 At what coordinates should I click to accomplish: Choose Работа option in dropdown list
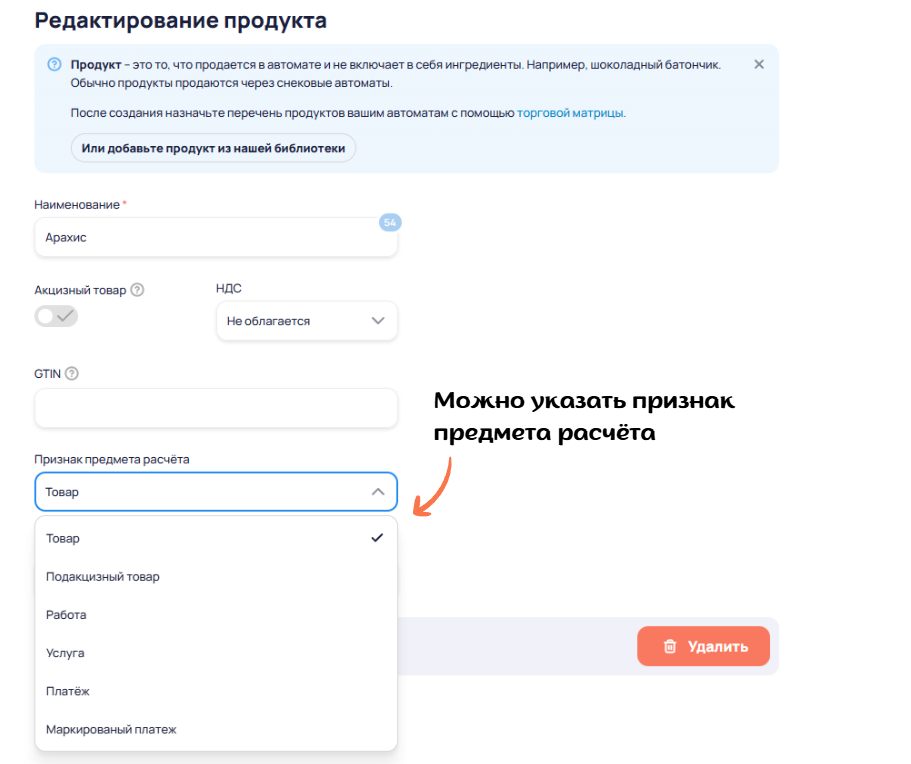click(66, 615)
